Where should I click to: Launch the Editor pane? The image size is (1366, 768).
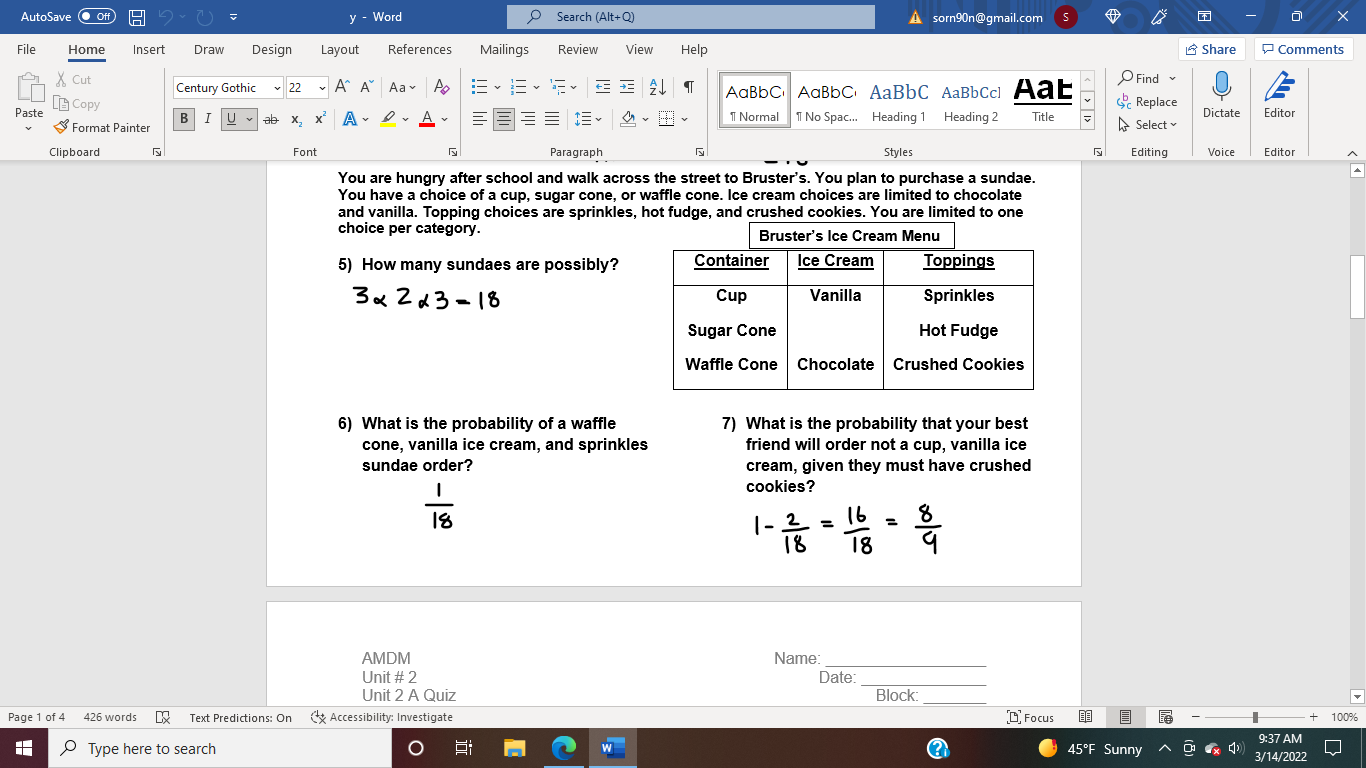pyautogui.click(x=1279, y=98)
